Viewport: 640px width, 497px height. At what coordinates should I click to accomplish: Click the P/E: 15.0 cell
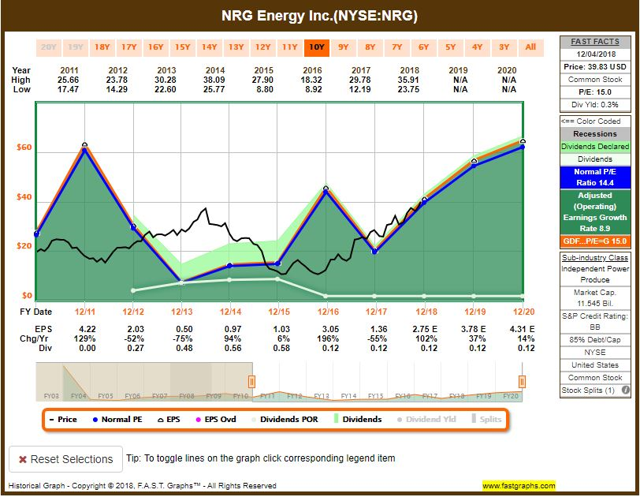[x=595, y=92]
